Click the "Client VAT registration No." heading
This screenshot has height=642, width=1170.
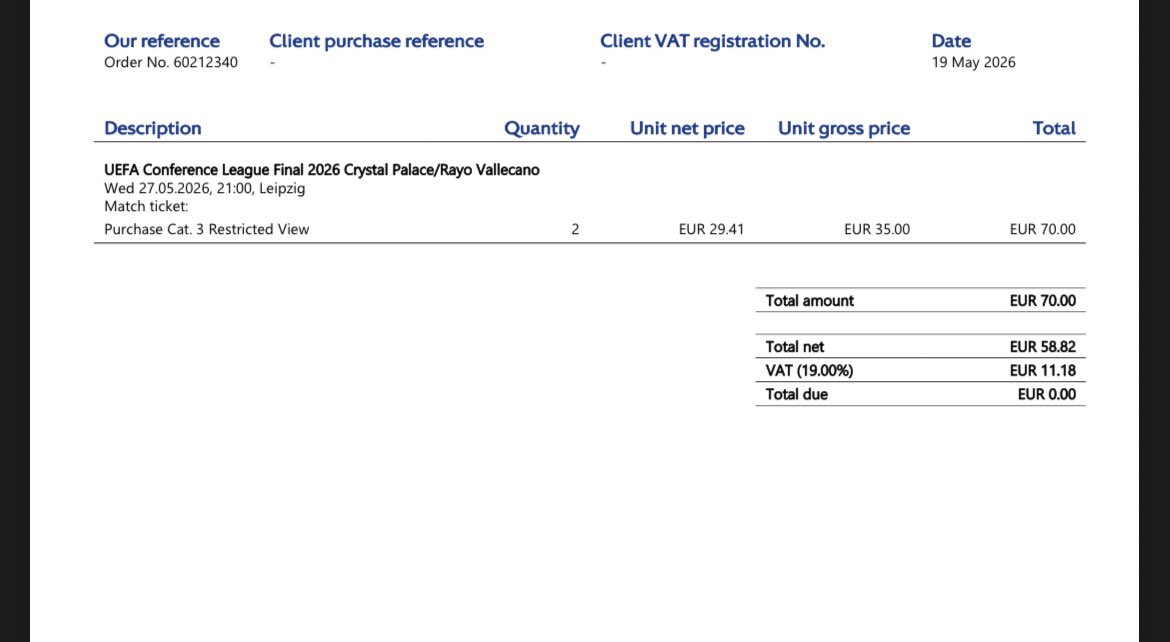713,41
